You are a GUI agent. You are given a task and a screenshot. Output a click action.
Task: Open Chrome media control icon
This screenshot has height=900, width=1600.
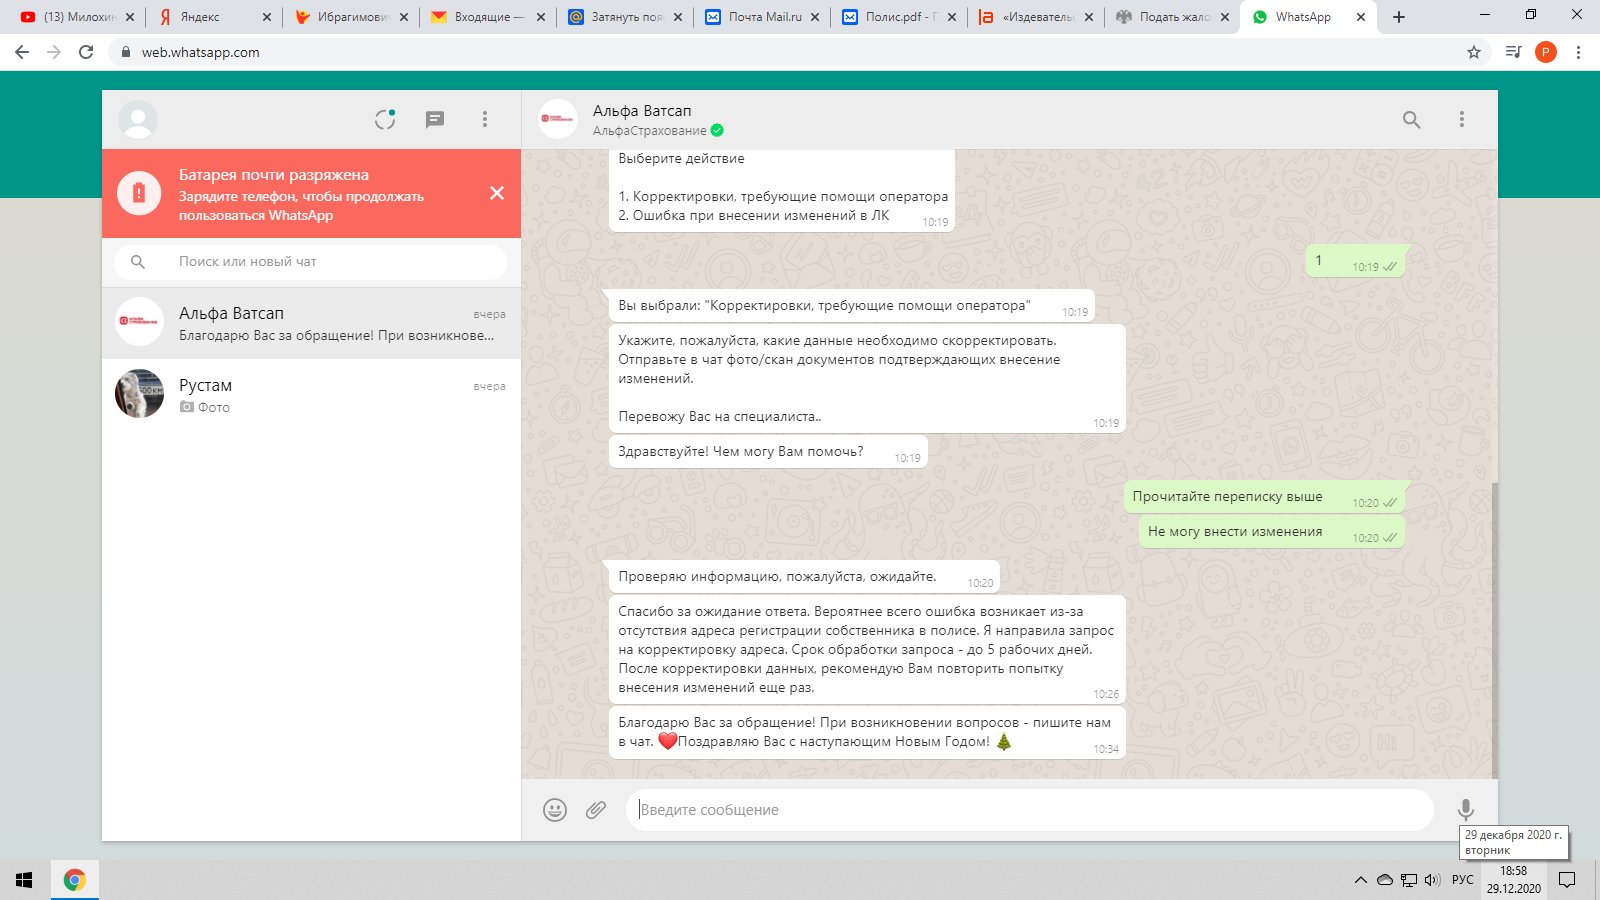click(x=1513, y=52)
